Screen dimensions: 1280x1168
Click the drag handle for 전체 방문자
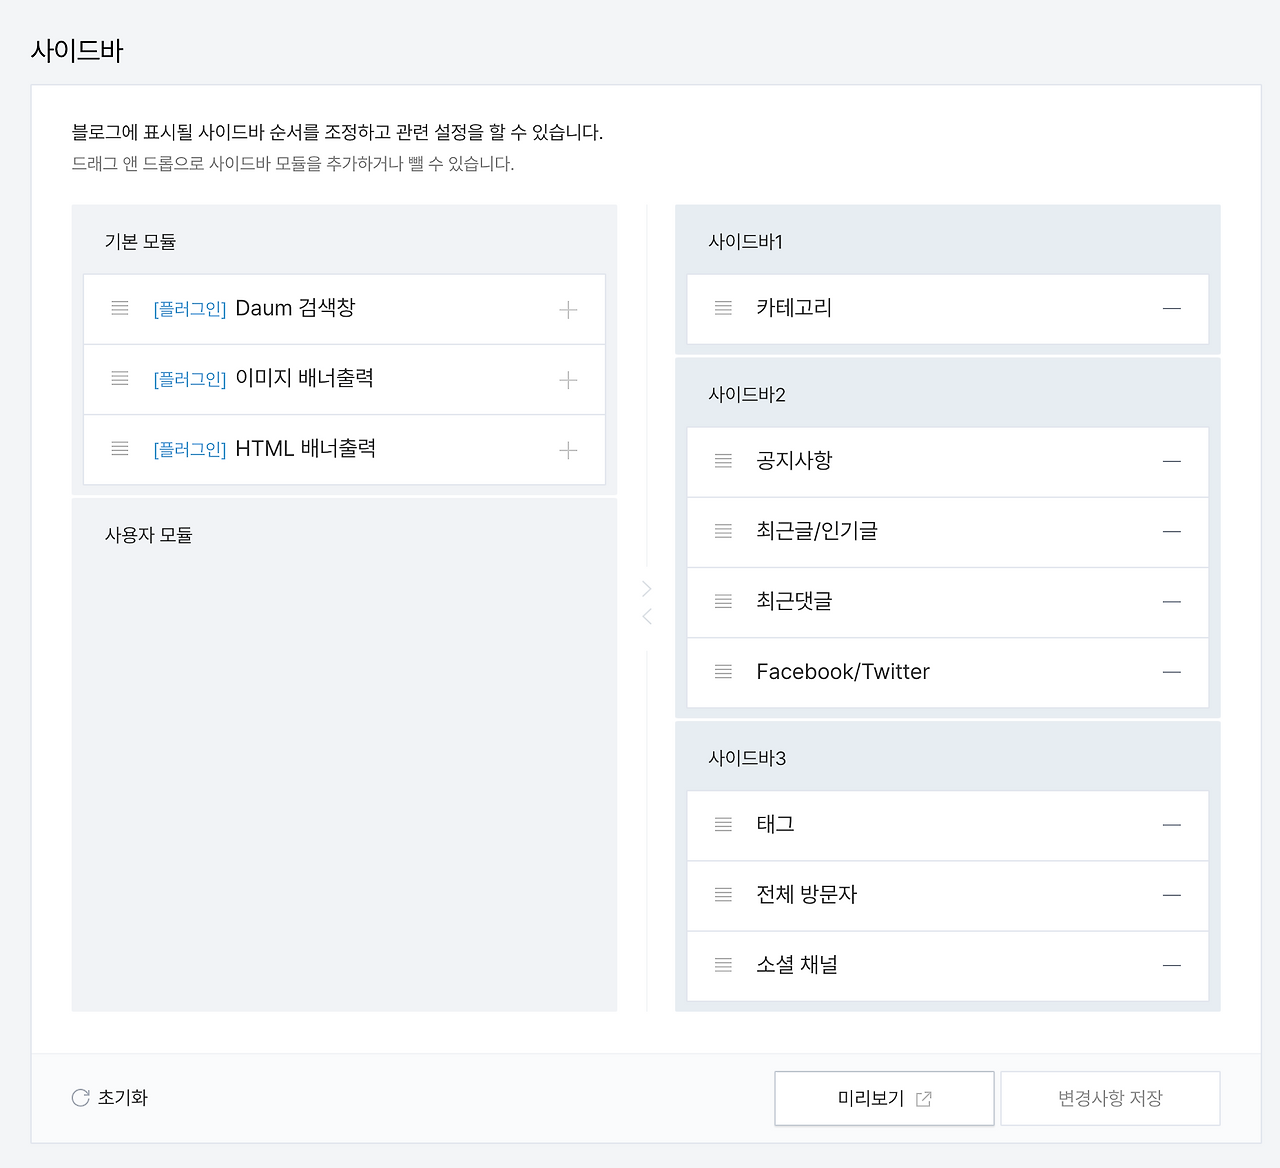pyautogui.click(x=723, y=896)
